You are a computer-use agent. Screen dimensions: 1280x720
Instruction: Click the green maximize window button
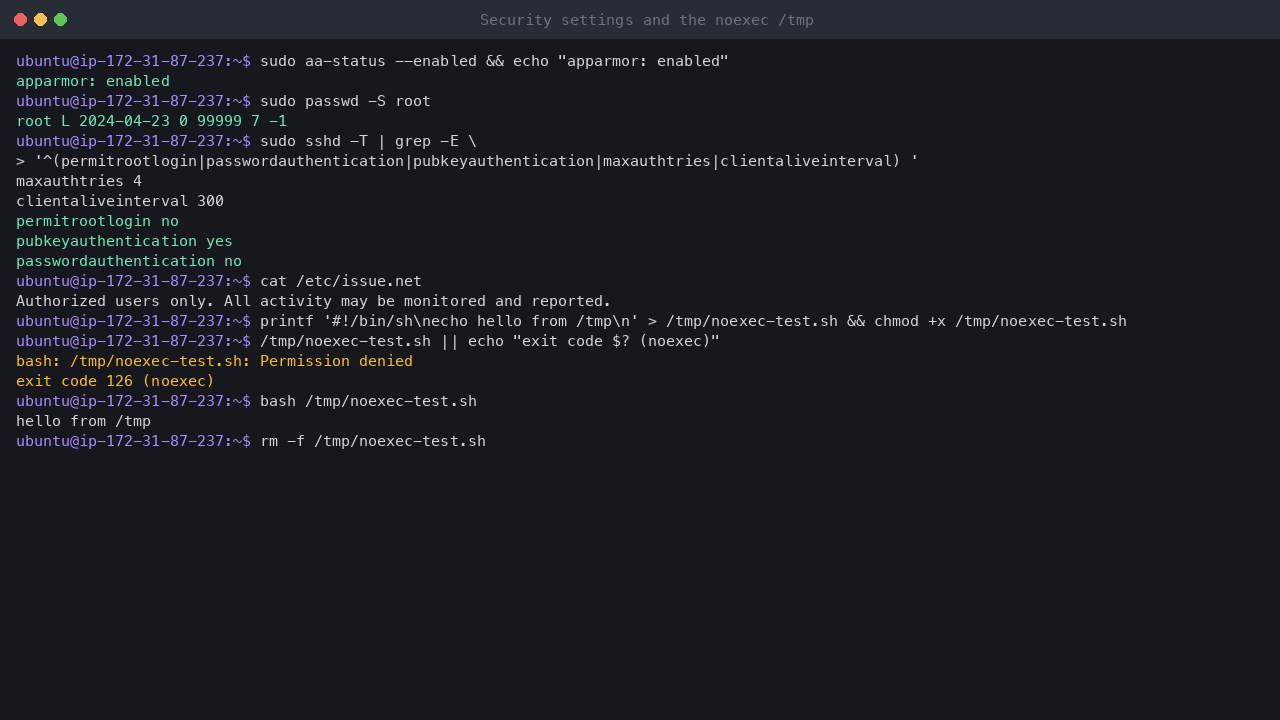60,20
